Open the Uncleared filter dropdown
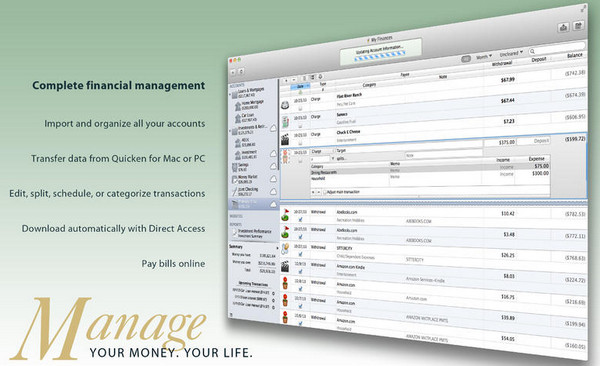This screenshot has width=600, height=366. coord(511,54)
